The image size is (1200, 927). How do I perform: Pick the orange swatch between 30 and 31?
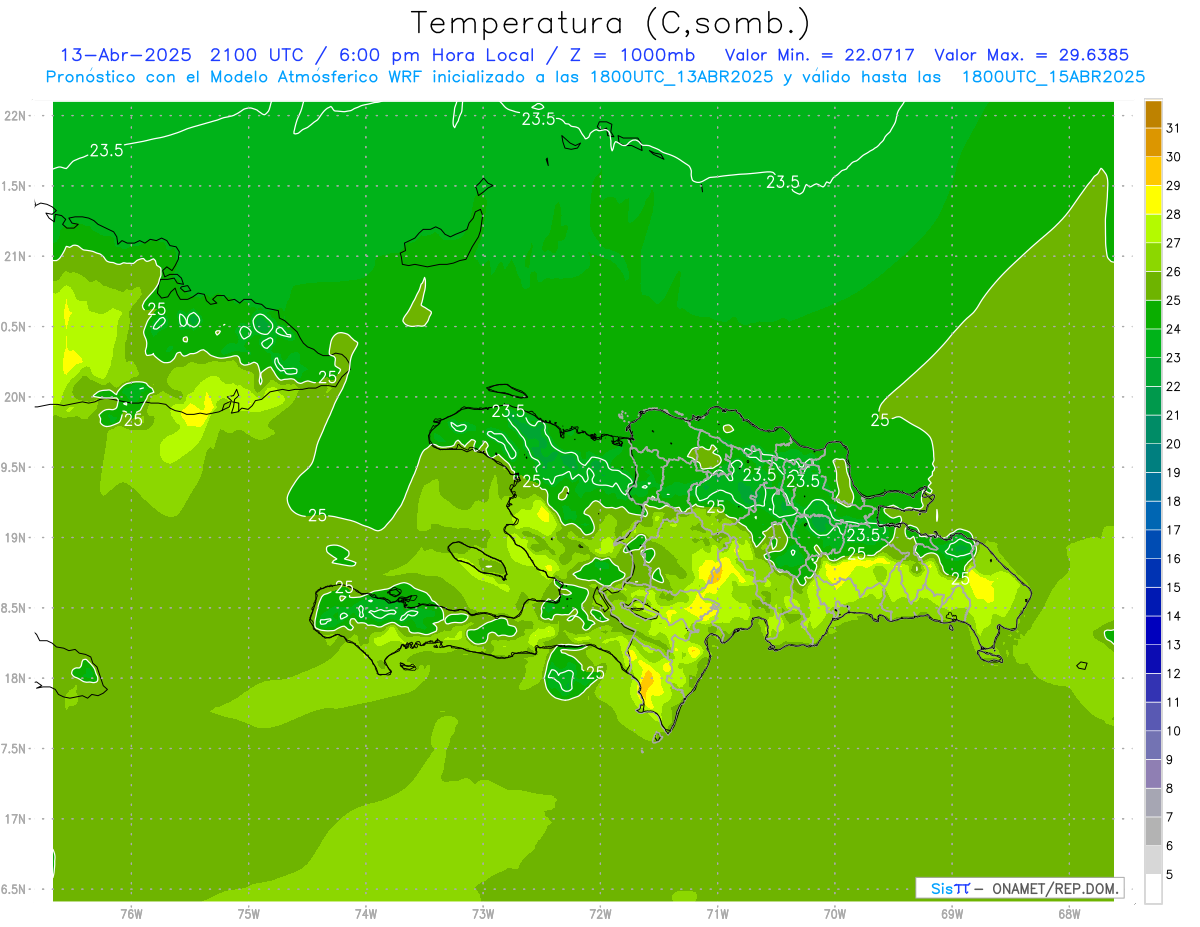(1153, 143)
